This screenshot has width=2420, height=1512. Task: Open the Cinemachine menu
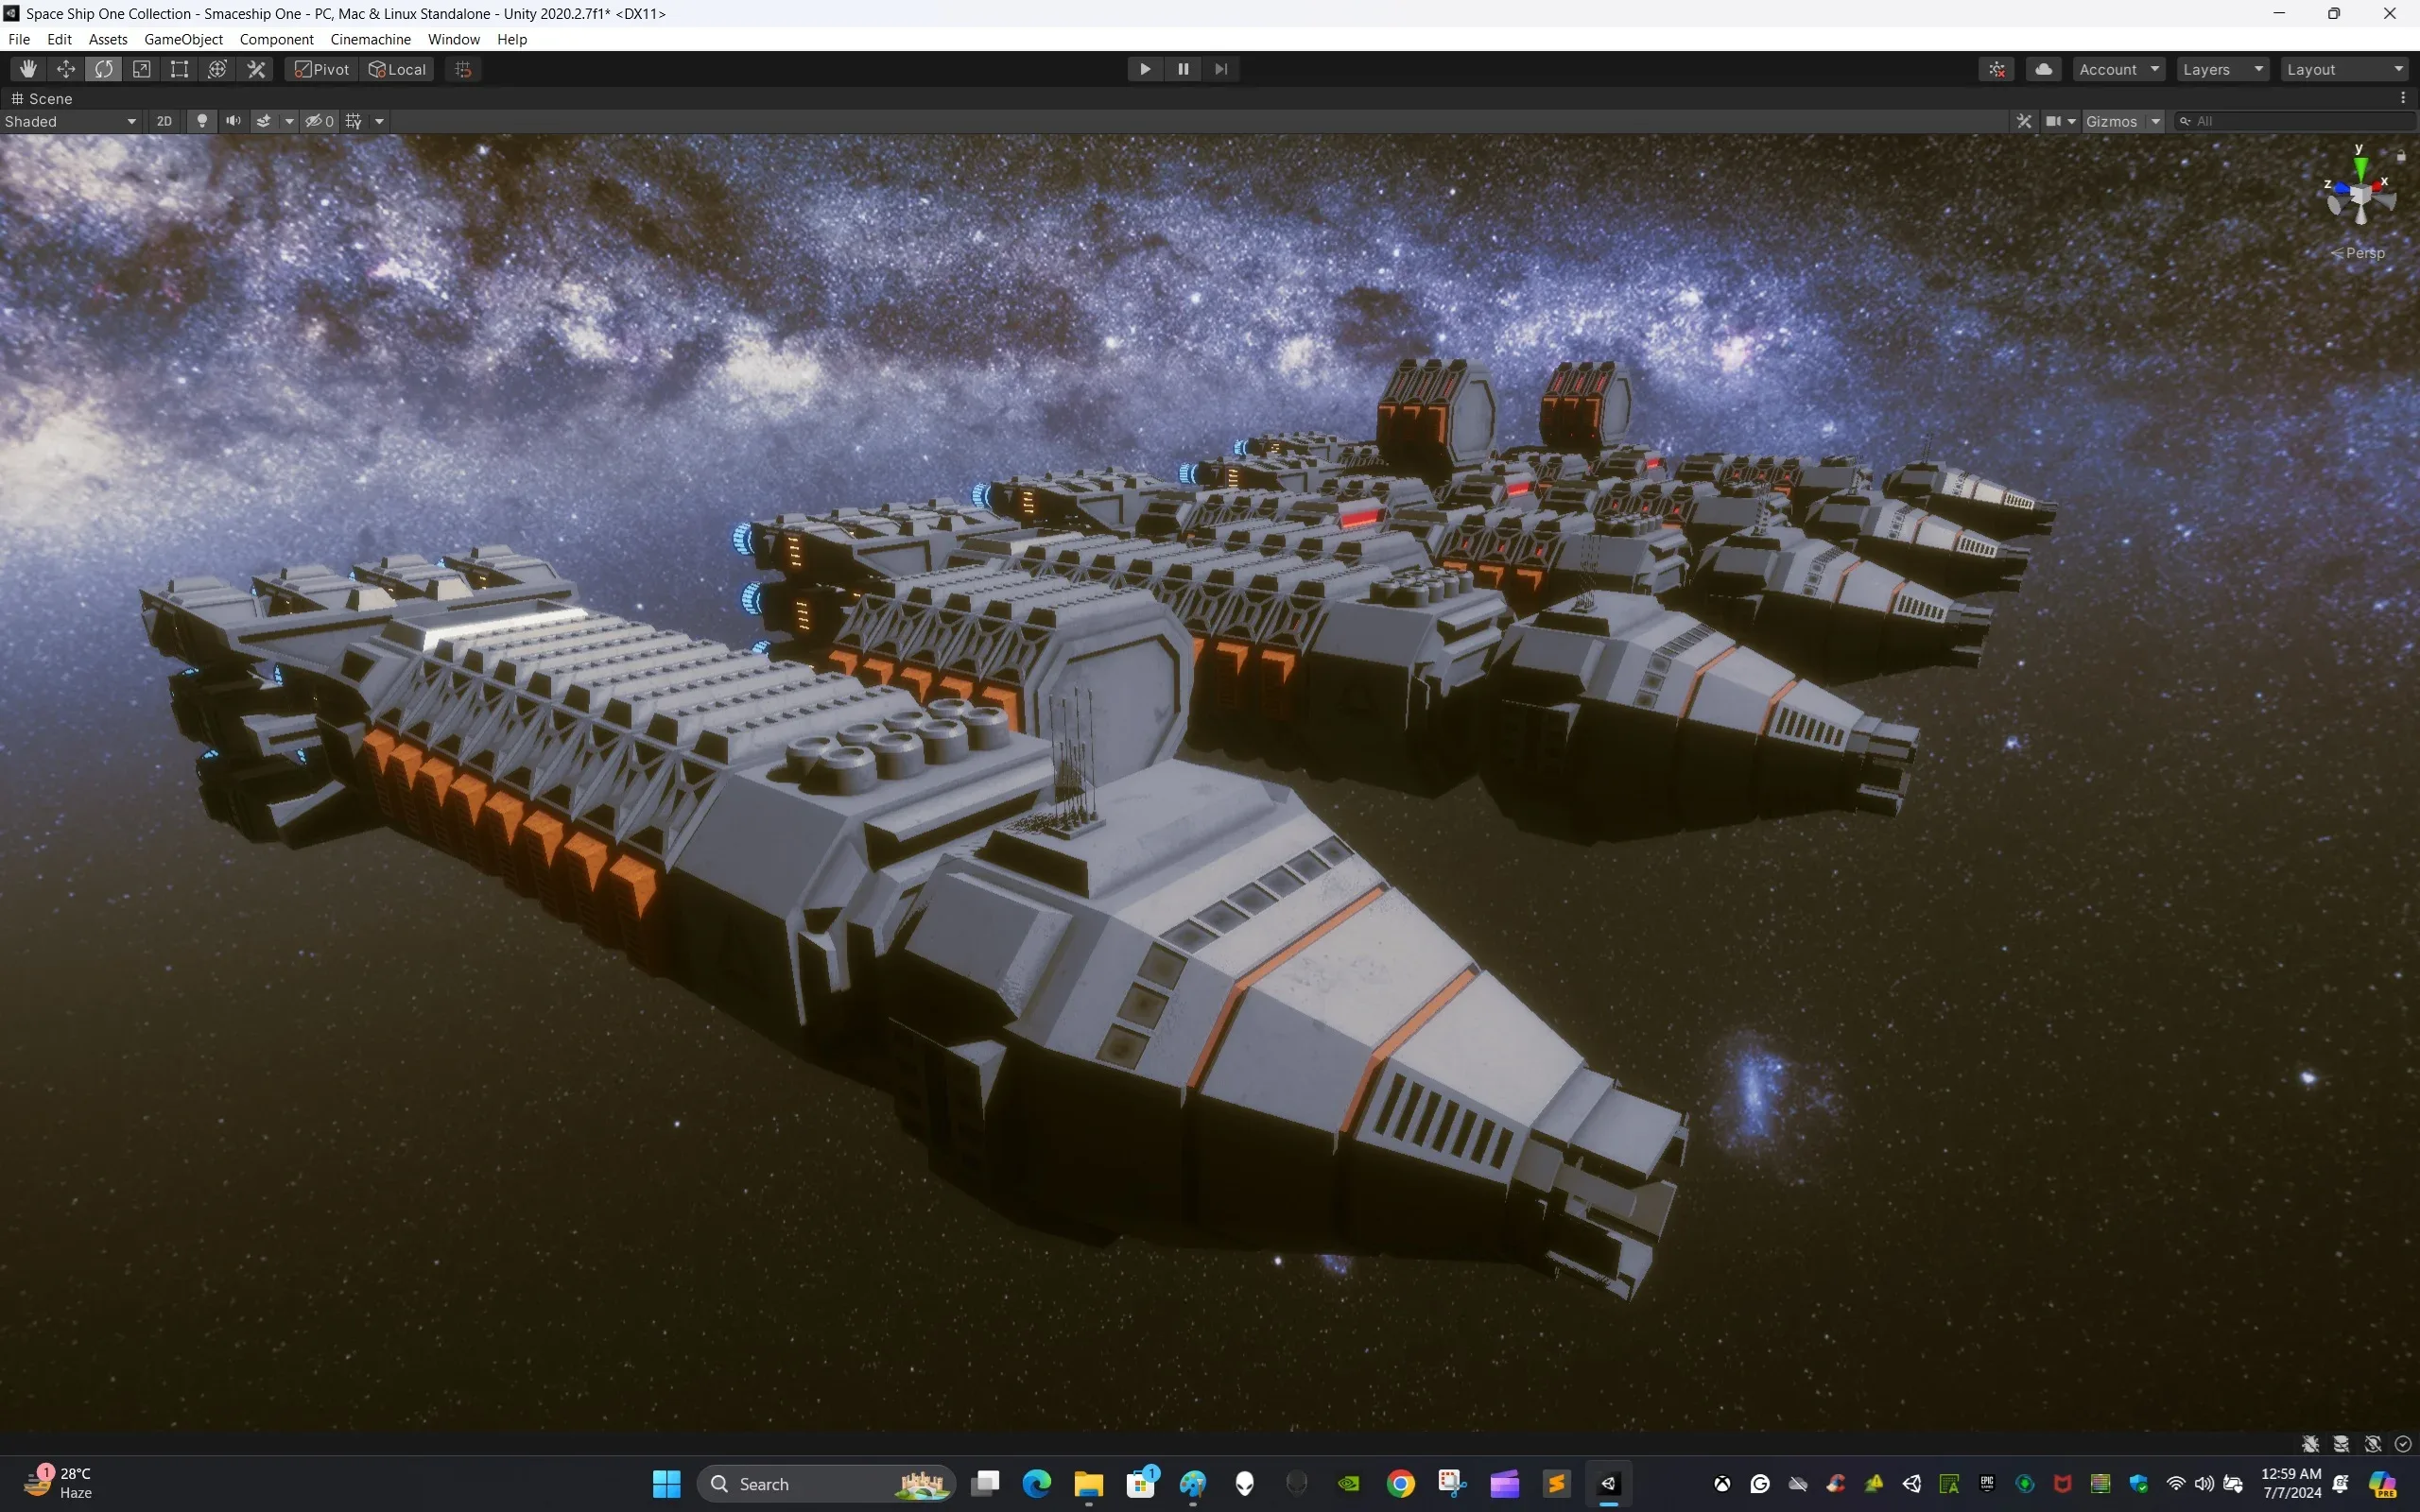point(370,39)
